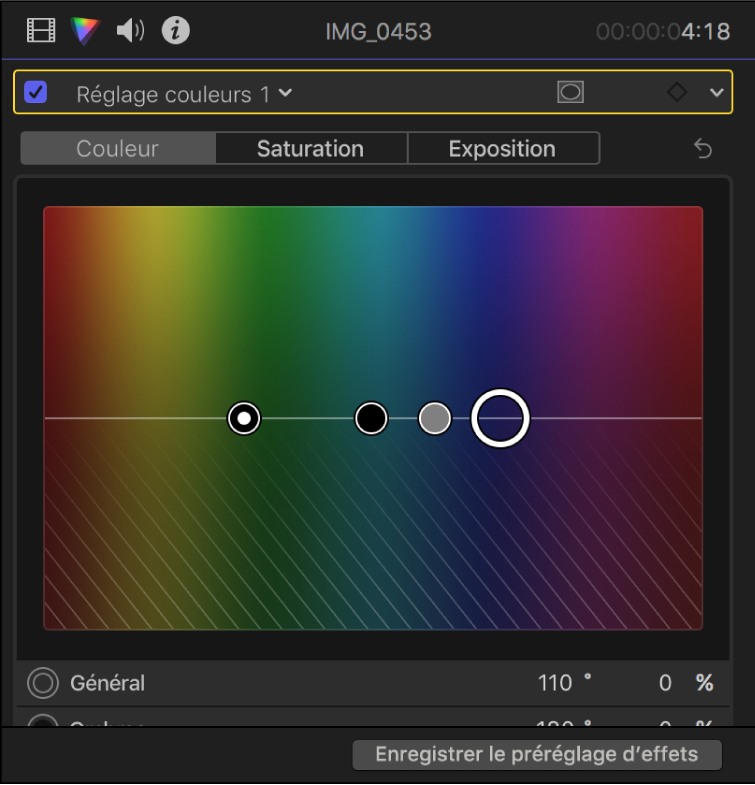Select the white-dotted highlights color puck
755x785 pixels.
click(x=244, y=418)
